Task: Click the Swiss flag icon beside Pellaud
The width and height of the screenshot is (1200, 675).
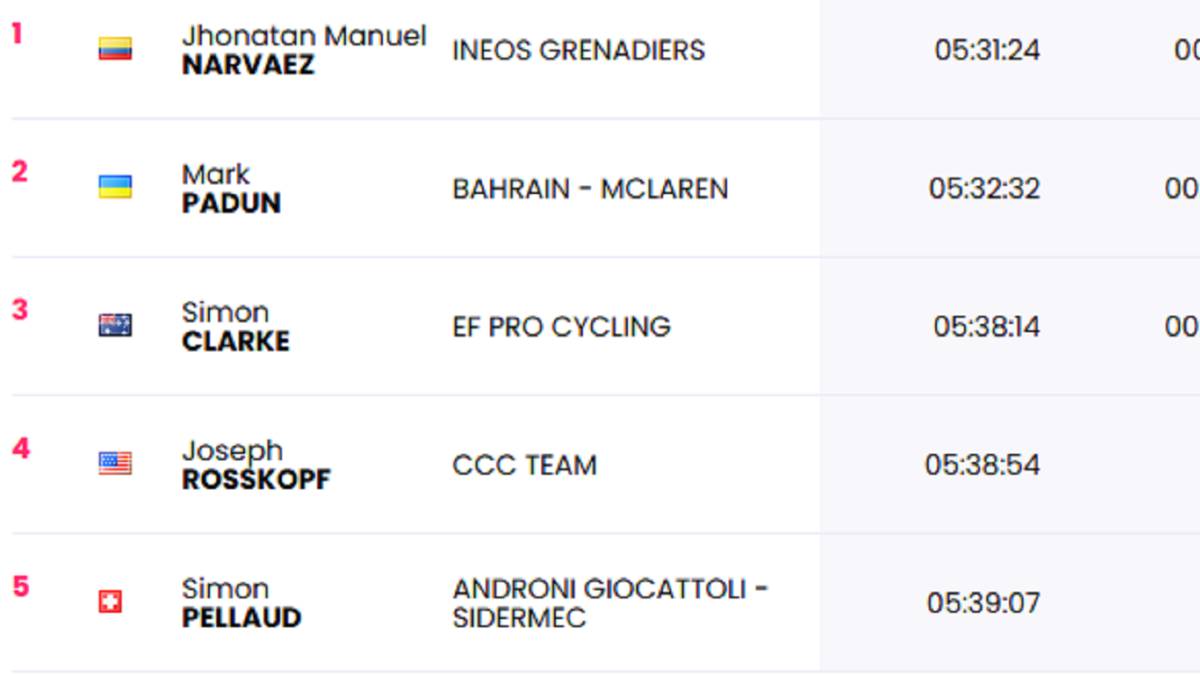Action: pos(110,601)
